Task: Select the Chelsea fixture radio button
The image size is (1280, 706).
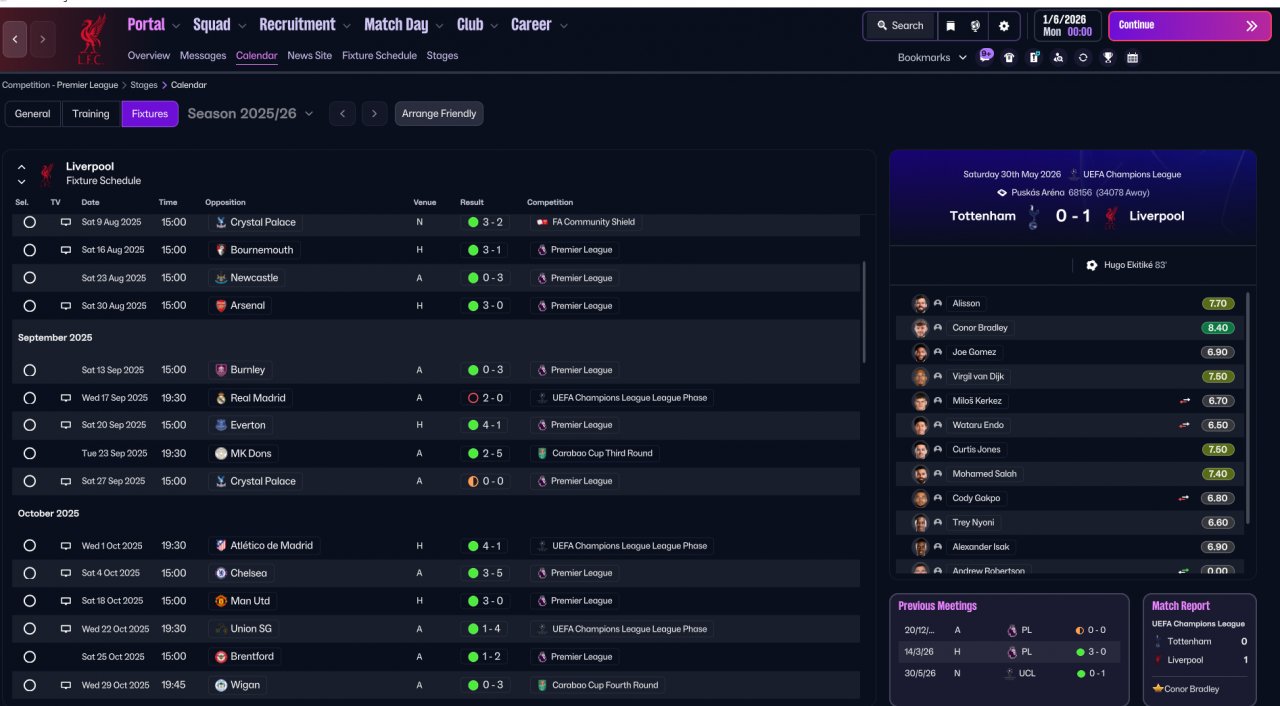Action: point(30,573)
